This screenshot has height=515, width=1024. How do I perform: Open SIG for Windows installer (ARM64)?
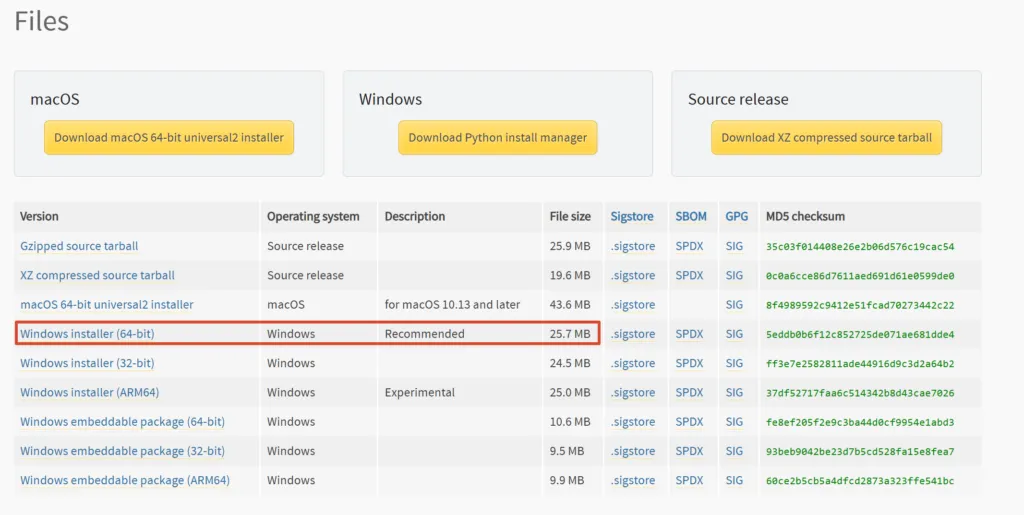(734, 392)
